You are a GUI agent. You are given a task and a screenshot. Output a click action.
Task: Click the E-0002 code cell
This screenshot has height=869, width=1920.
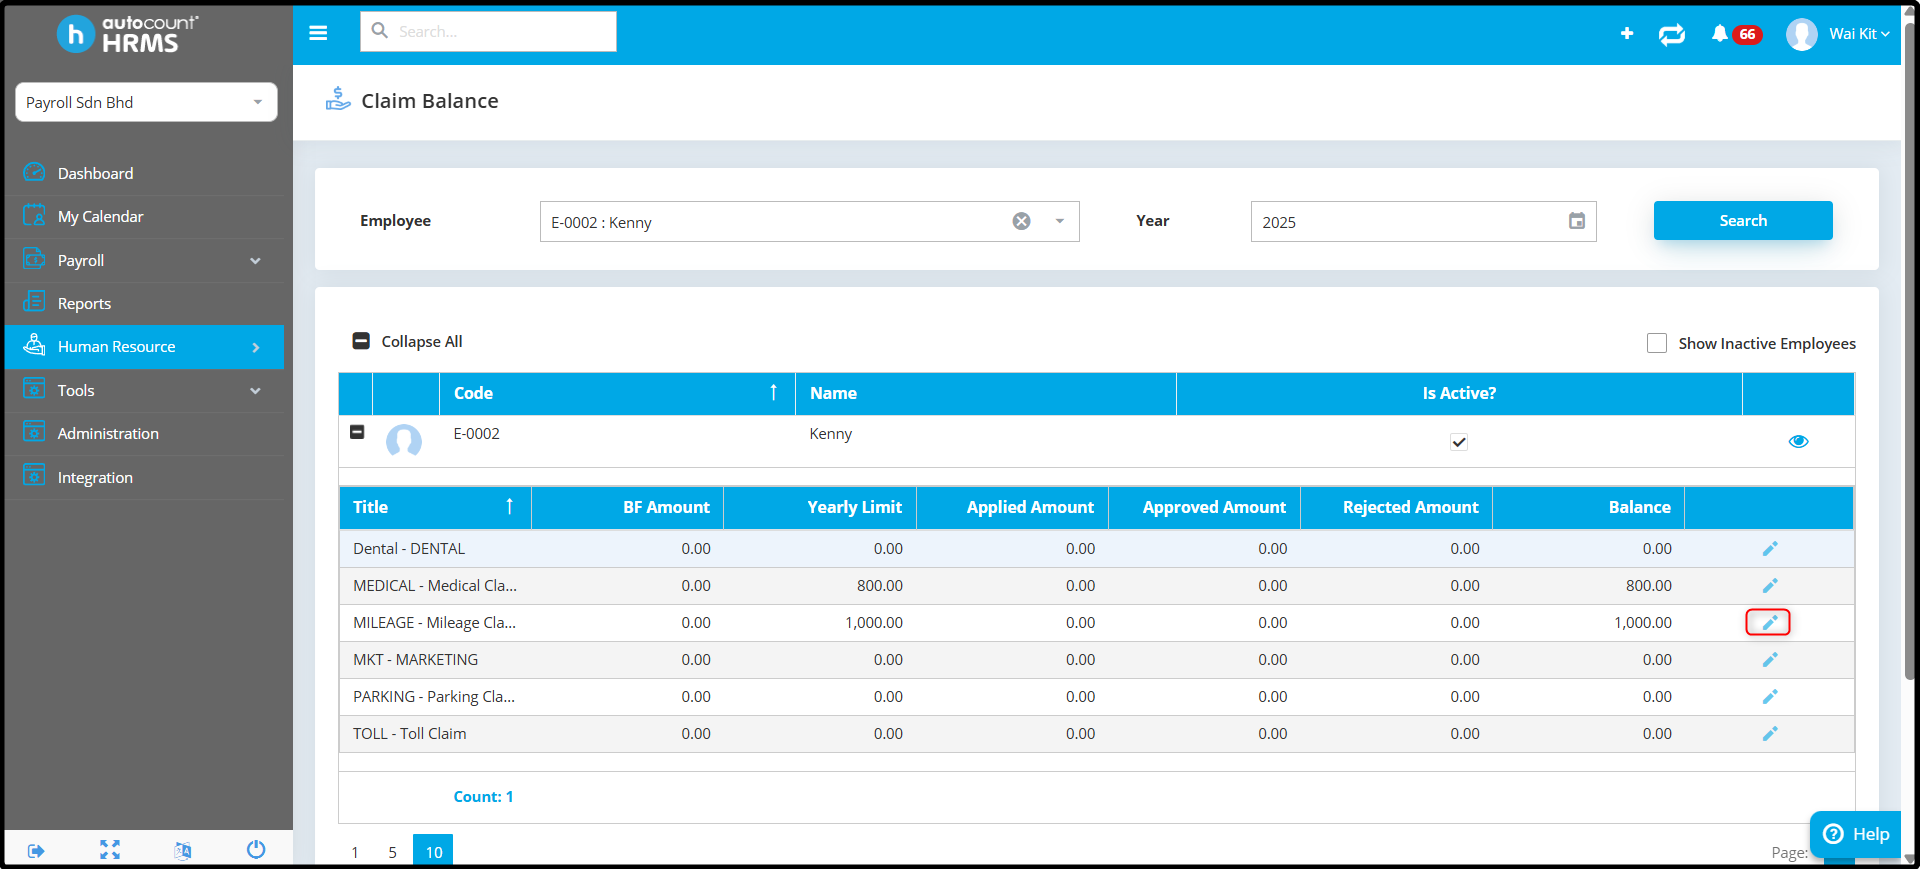[x=476, y=433]
